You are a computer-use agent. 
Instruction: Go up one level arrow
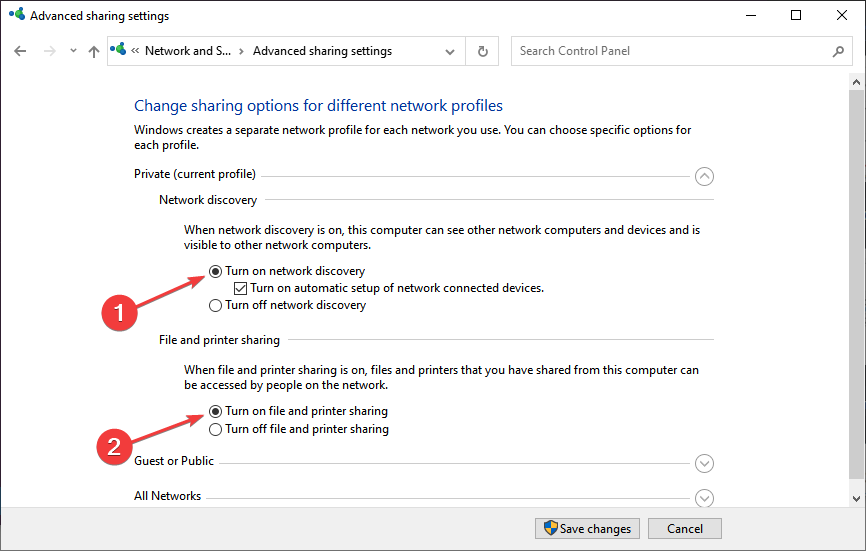pyautogui.click(x=94, y=51)
